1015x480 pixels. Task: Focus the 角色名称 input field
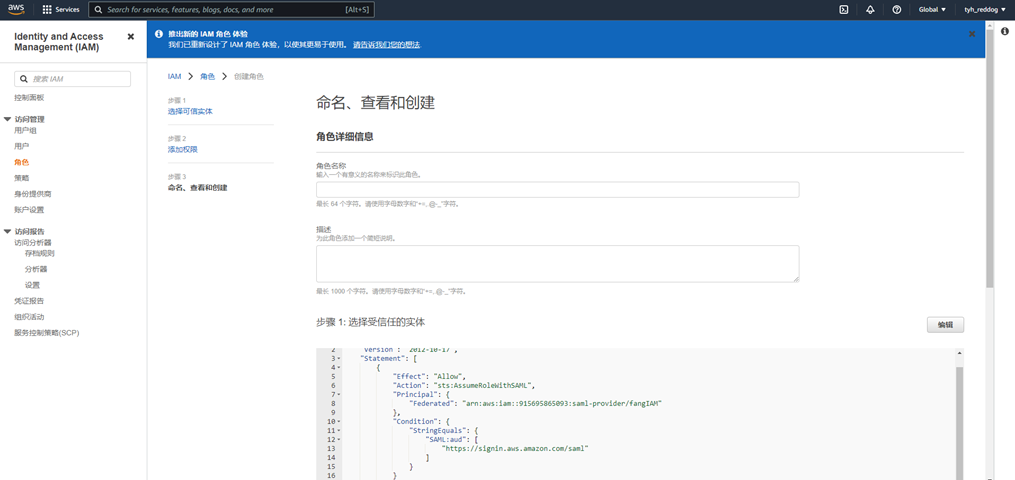click(557, 190)
